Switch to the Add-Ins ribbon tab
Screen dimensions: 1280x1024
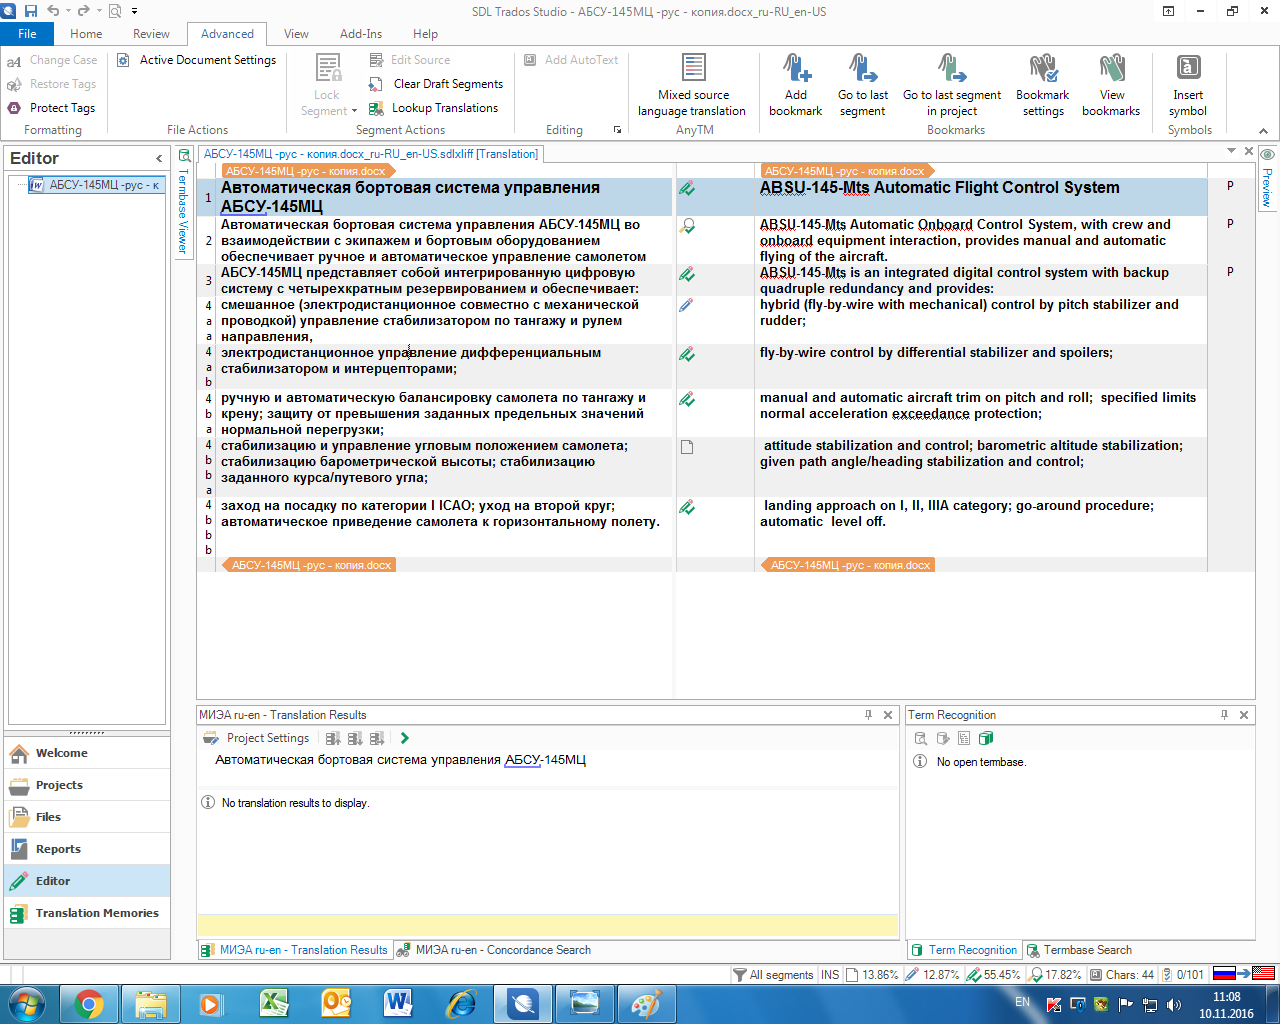click(x=361, y=34)
